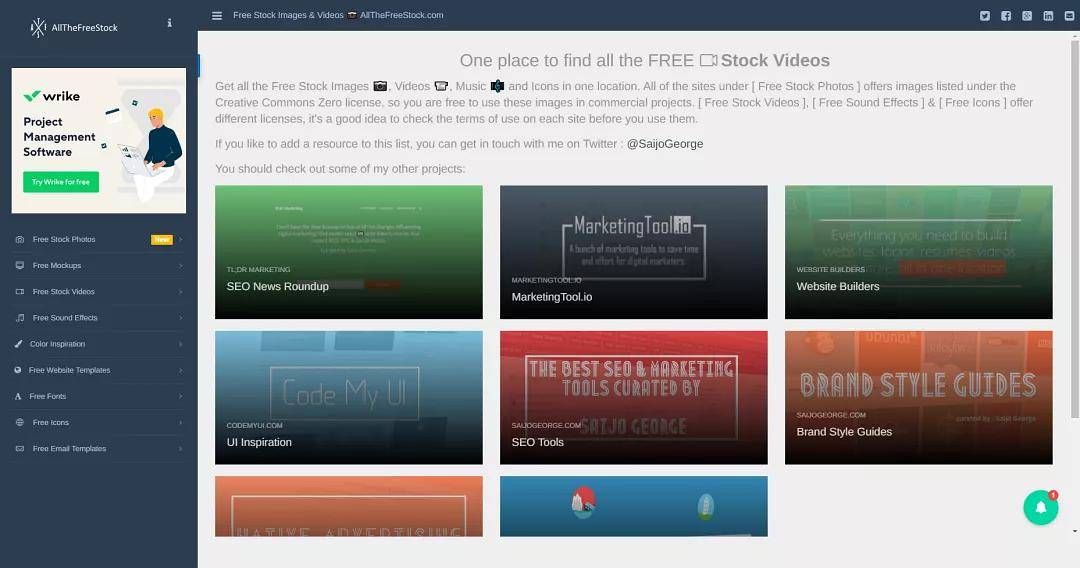Open the Brand Style Guides card

tap(918, 397)
